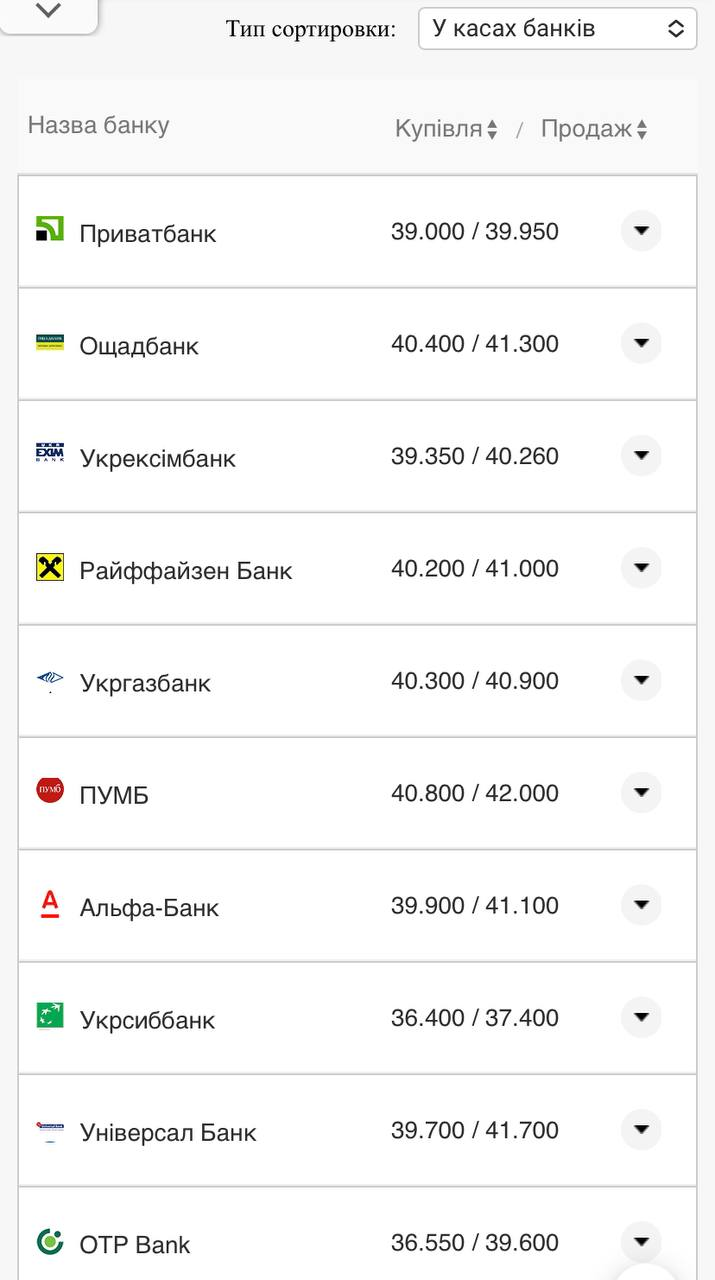The height and width of the screenshot is (1280, 715).
Task: Open the Укргазбанк bank name link
Action: (145, 683)
